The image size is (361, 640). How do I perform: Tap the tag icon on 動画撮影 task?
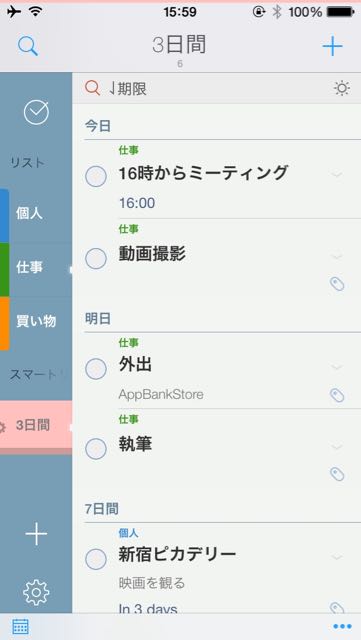click(337, 284)
